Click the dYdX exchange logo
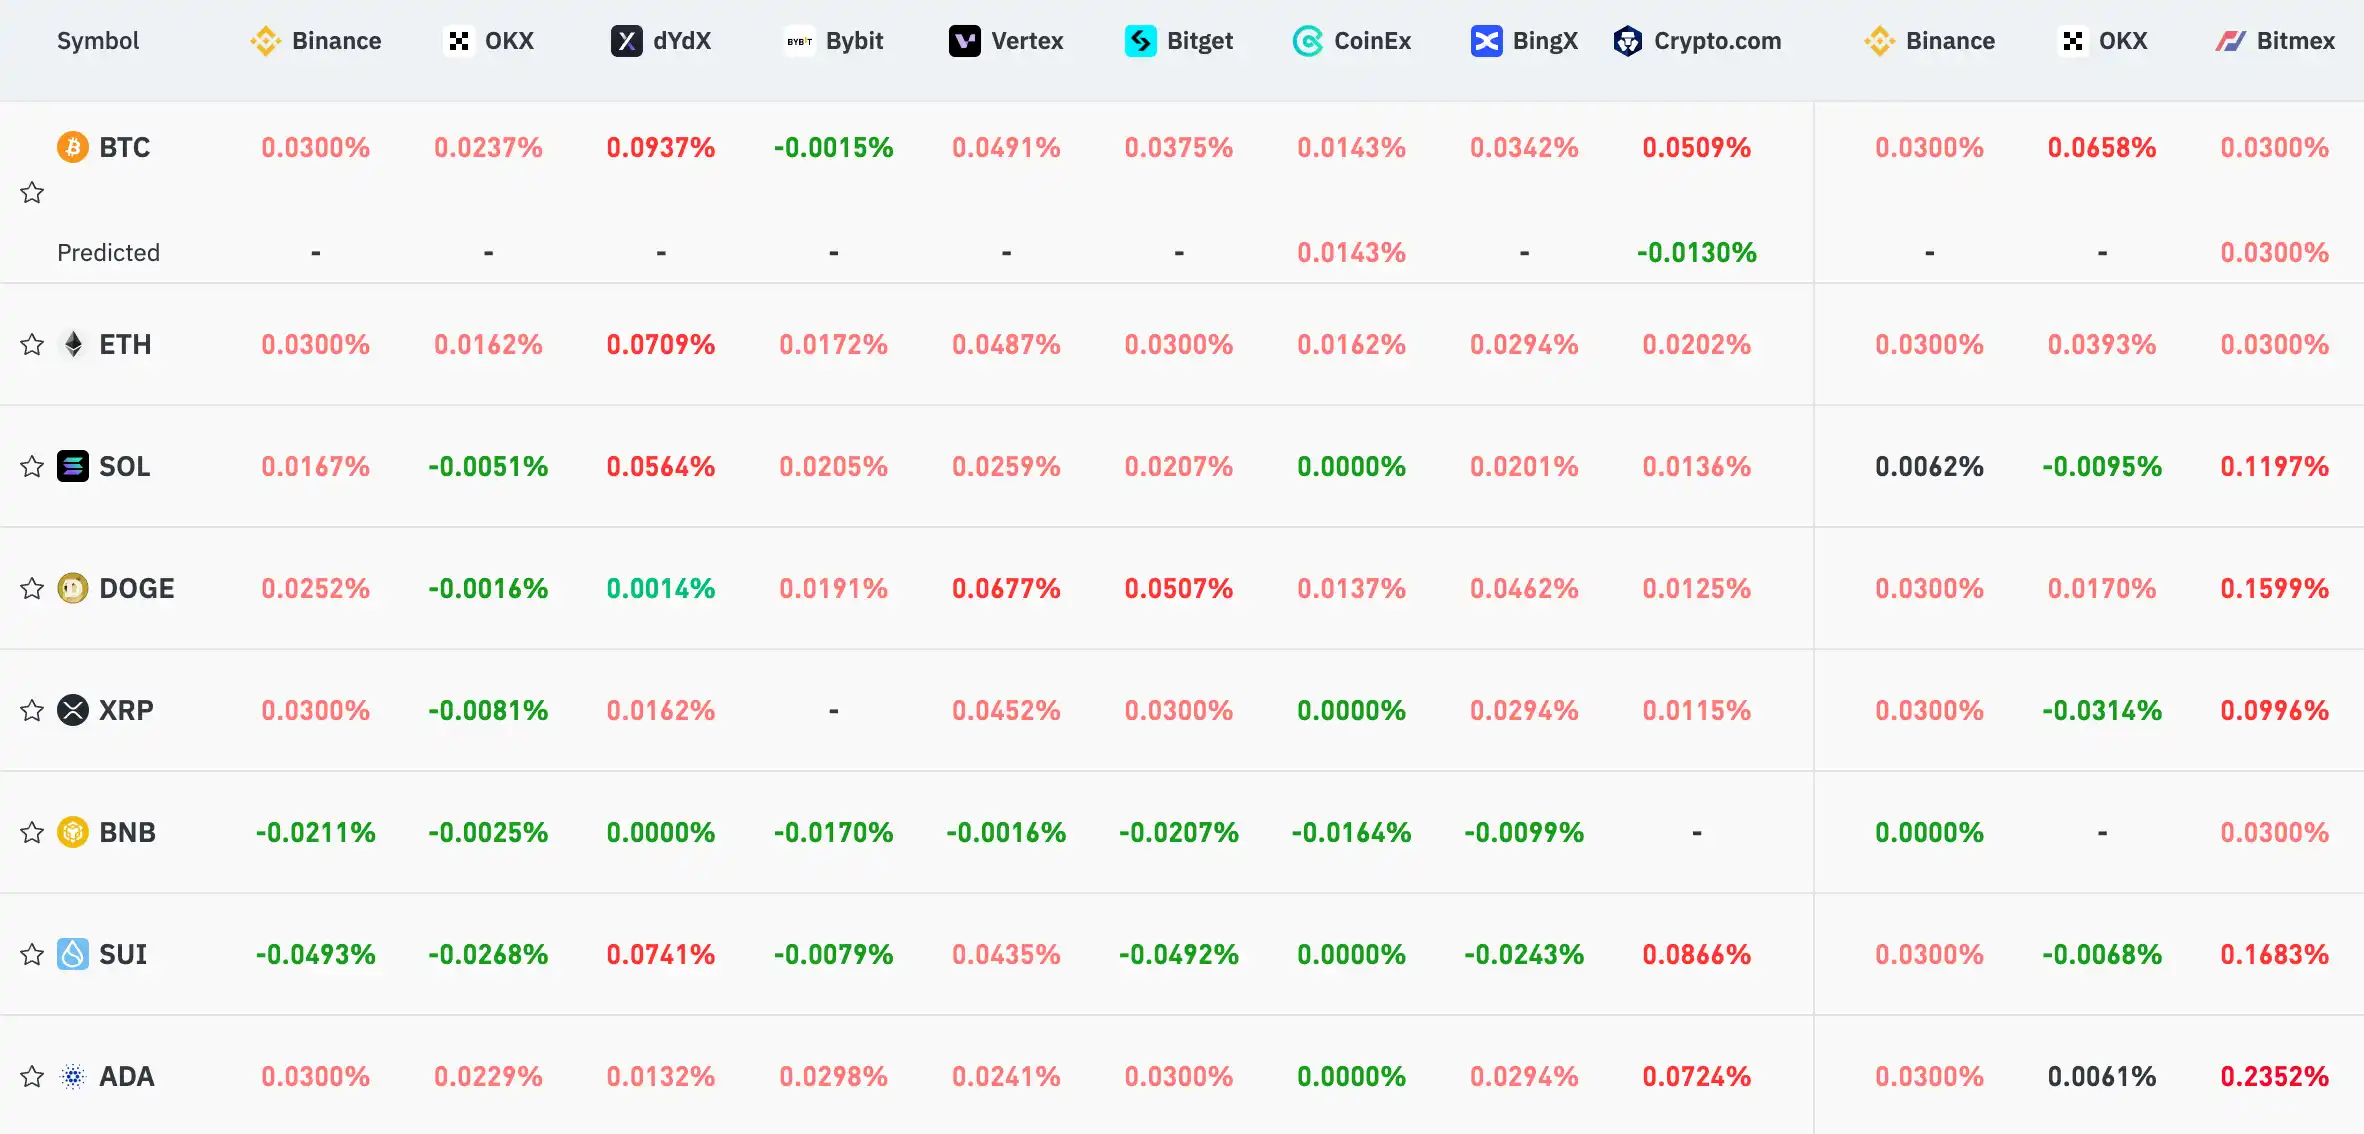The height and width of the screenshot is (1134, 2364). pyautogui.click(x=627, y=41)
